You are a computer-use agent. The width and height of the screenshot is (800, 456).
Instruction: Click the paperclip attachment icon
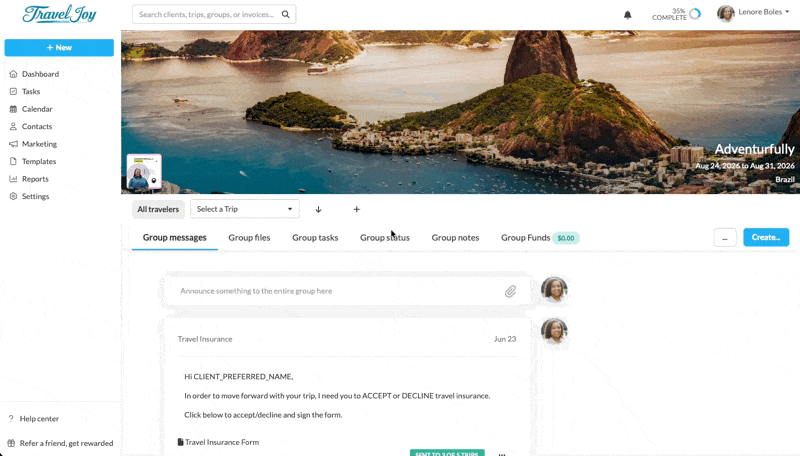pos(510,291)
